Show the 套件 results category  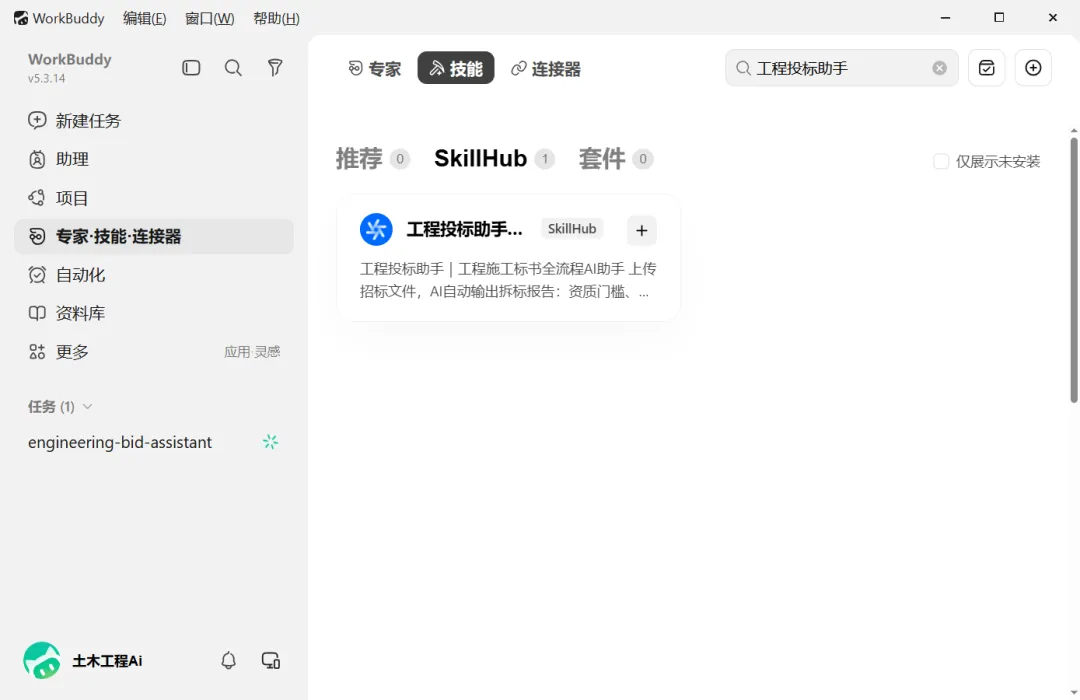(615, 158)
